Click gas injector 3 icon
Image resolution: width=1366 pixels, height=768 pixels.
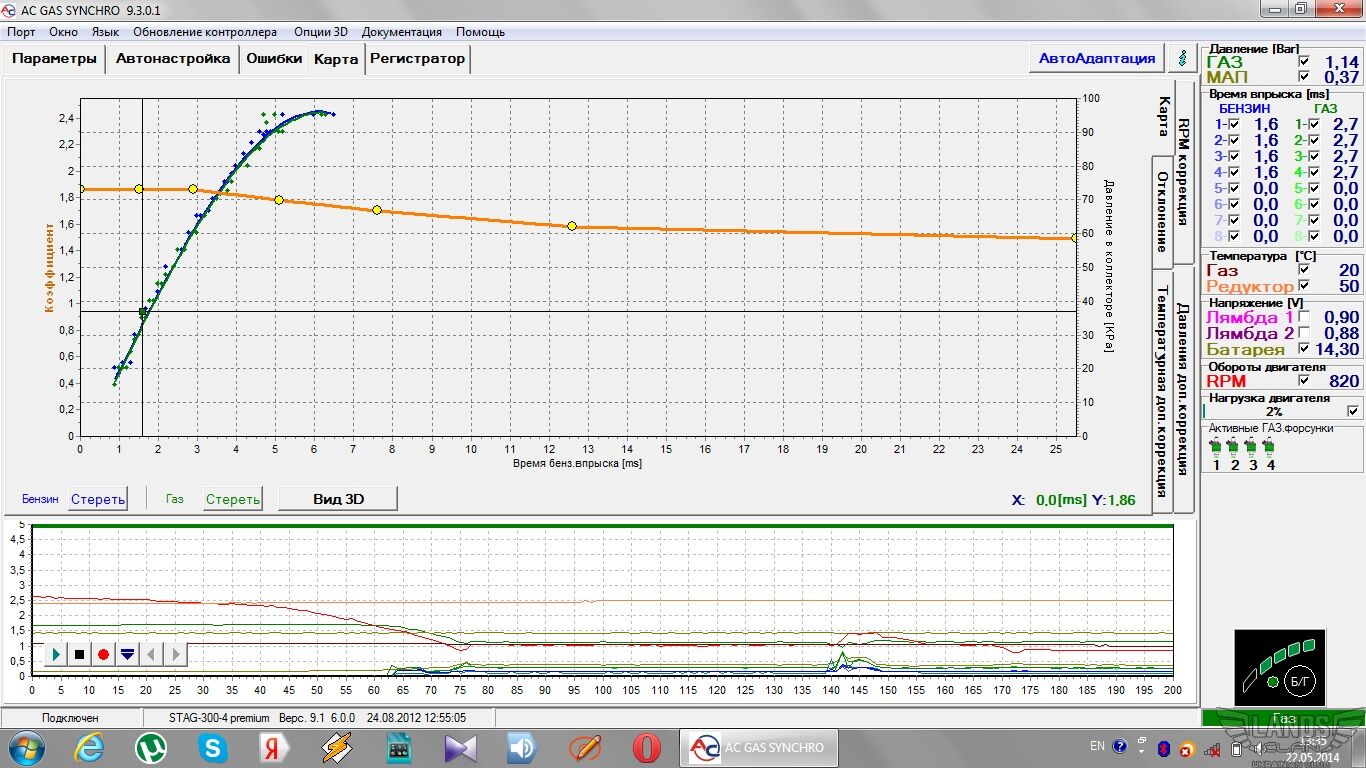[1252, 446]
